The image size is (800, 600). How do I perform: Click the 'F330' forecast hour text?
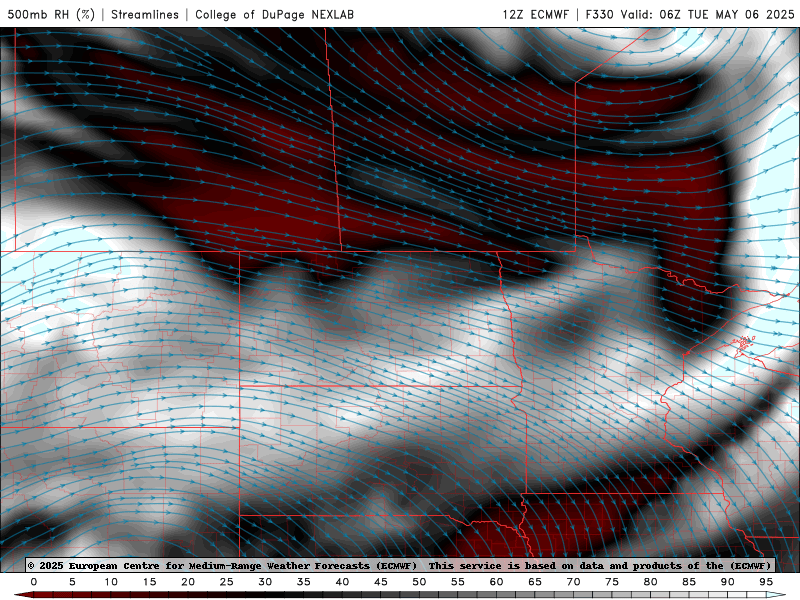599,14
